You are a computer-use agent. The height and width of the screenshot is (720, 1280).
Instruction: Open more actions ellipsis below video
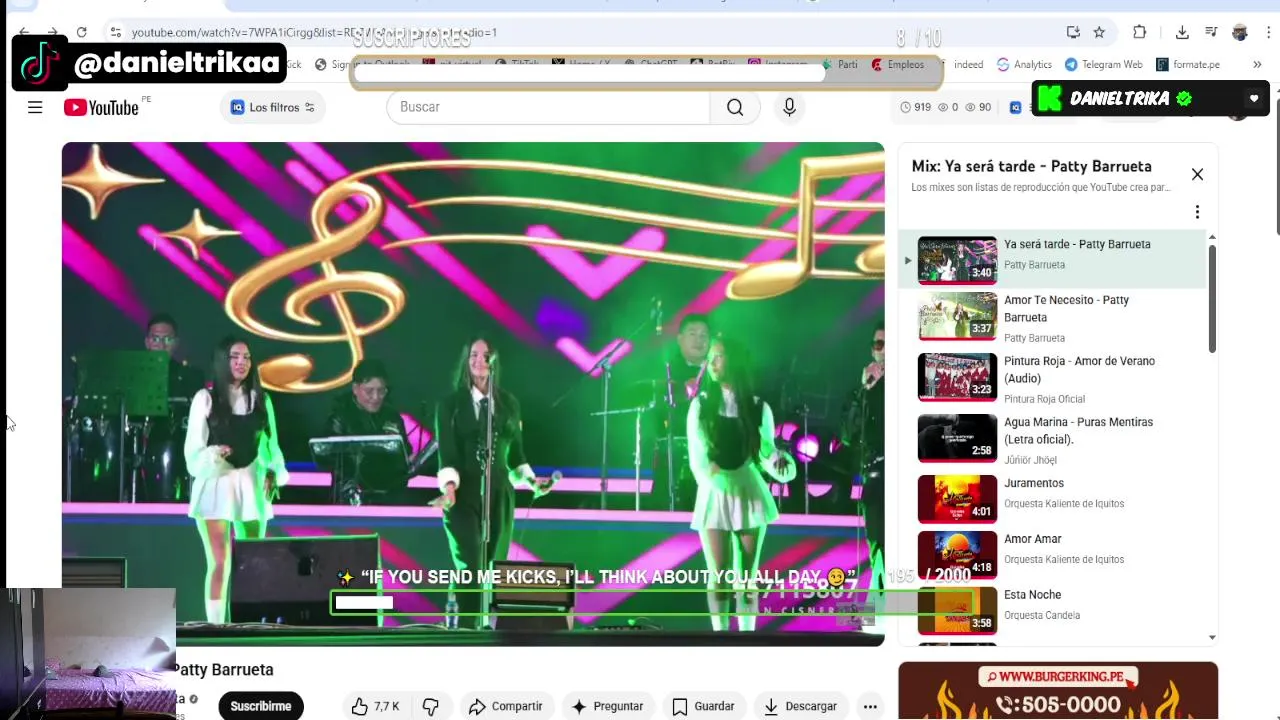(x=870, y=706)
